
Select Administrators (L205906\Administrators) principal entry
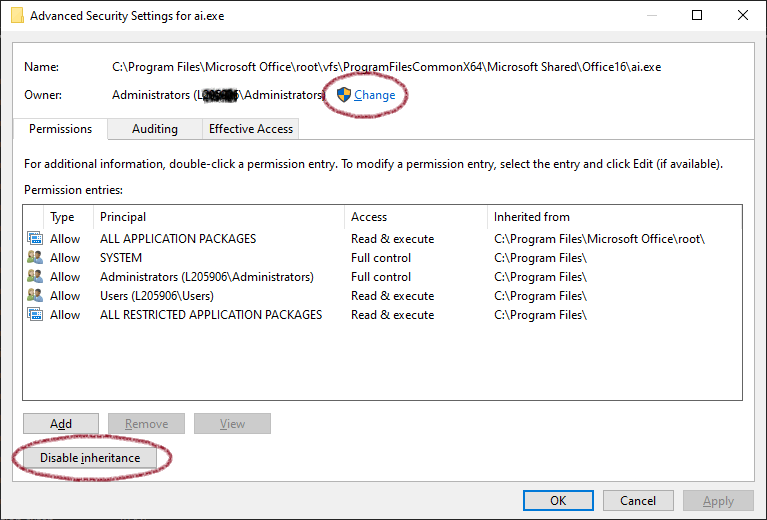click(x=207, y=277)
